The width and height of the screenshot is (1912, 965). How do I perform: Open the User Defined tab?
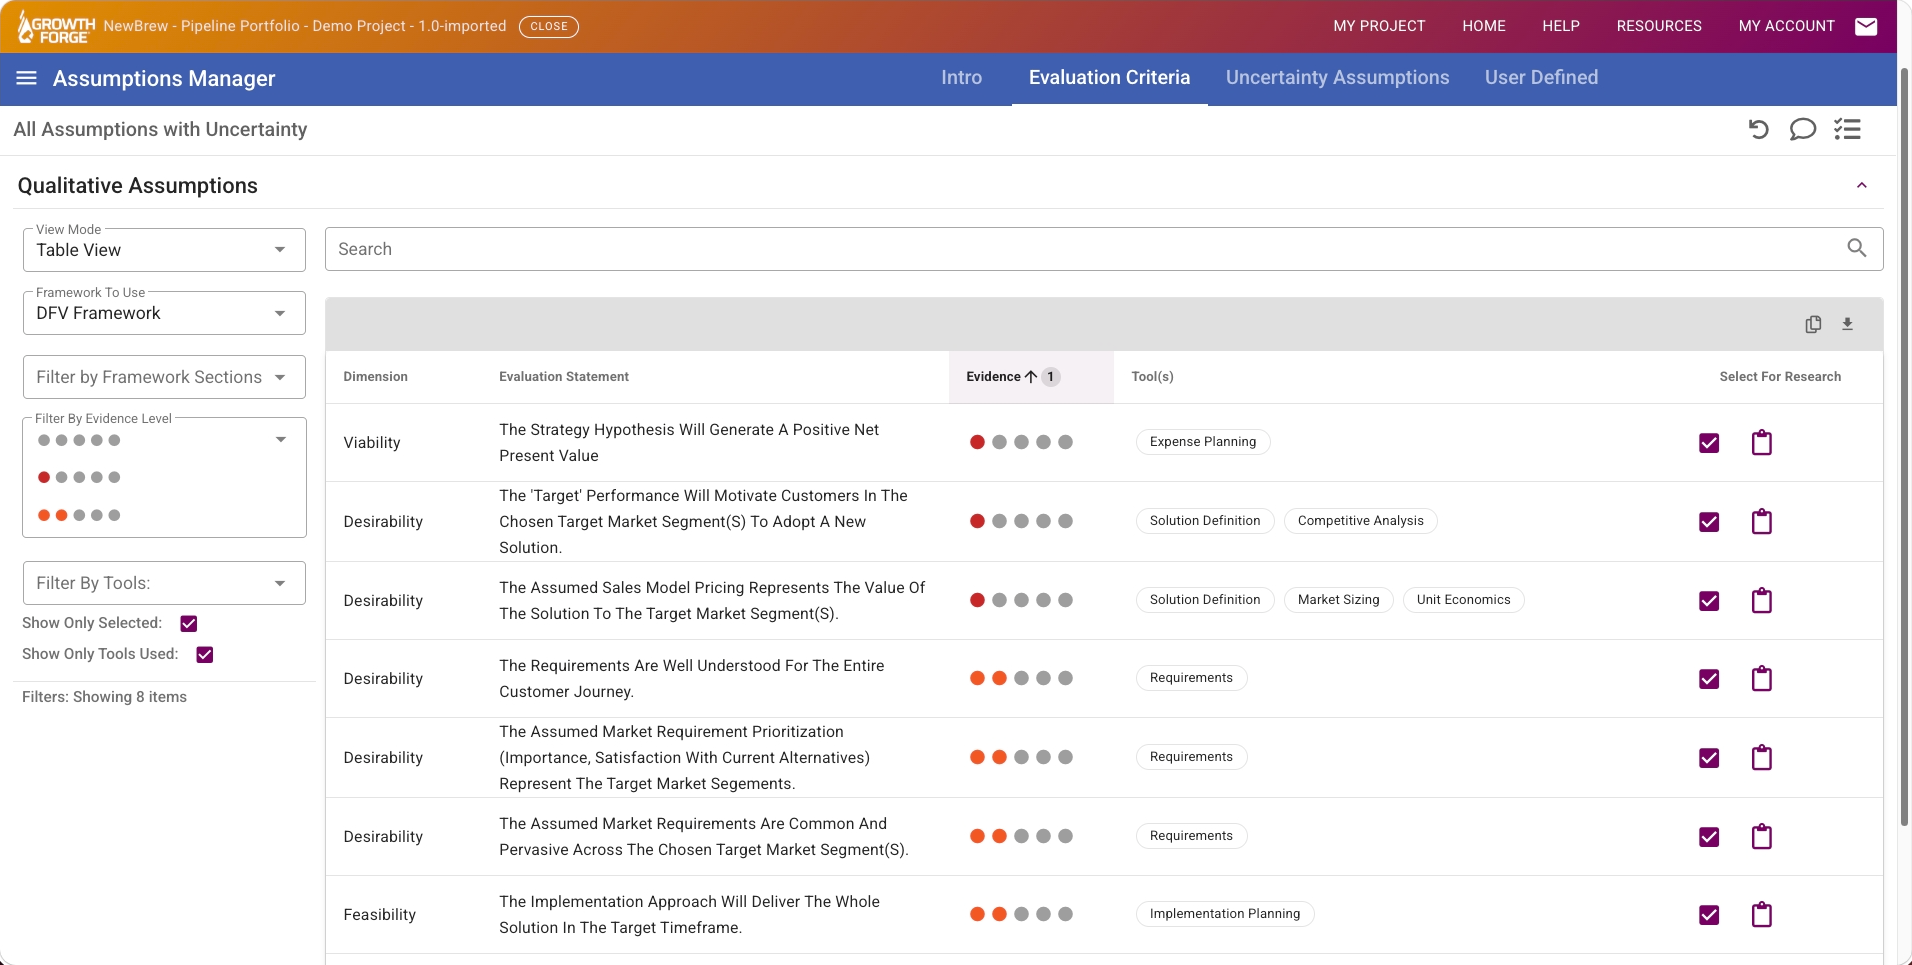(1541, 77)
